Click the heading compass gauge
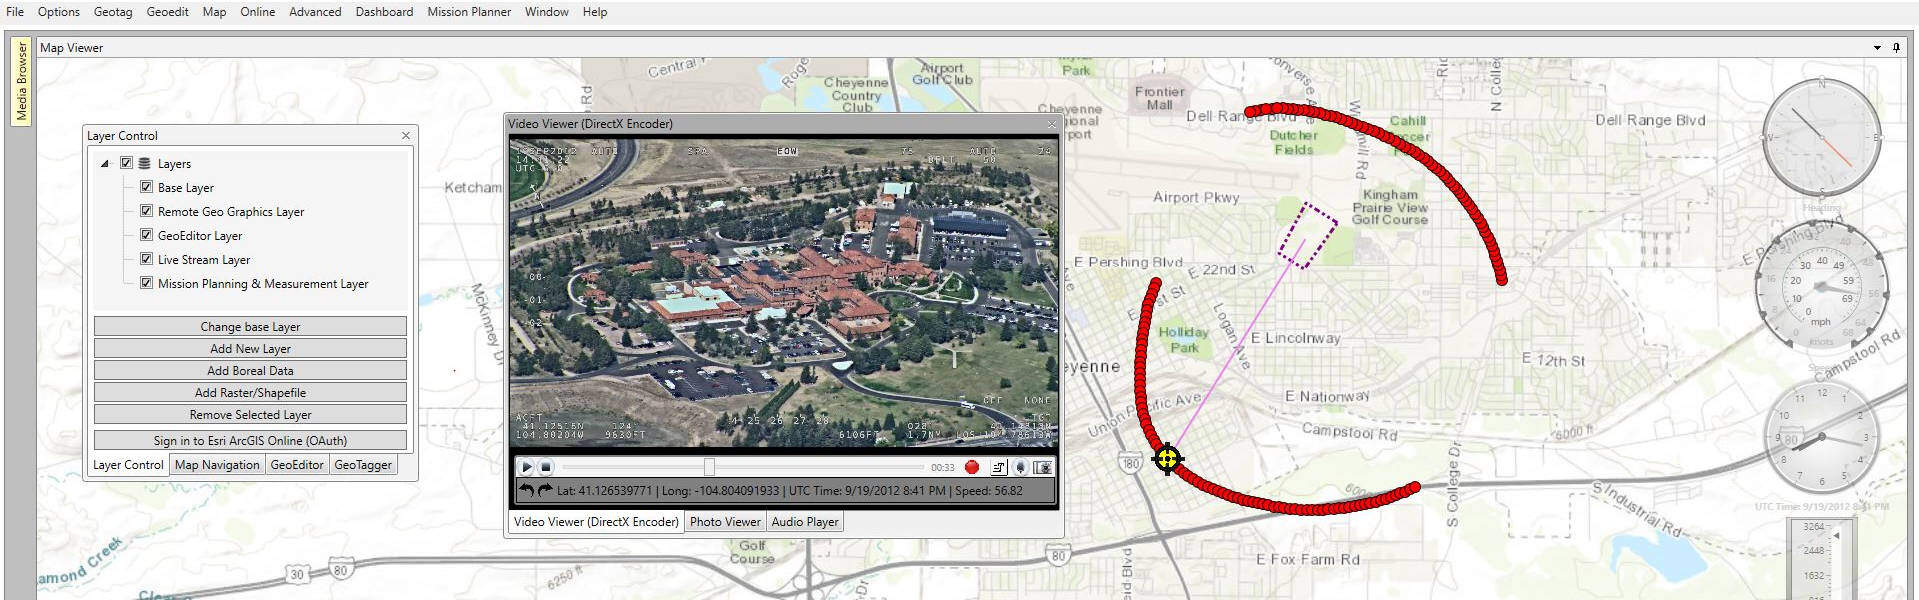The width and height of the screenshot is (1919, 600). click(1821, 137)
